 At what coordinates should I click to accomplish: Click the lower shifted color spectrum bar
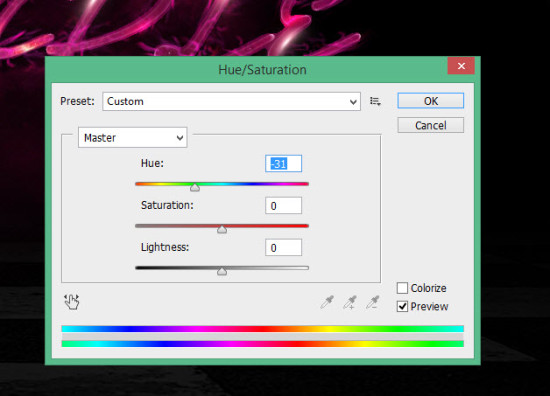tap(262, 344)
